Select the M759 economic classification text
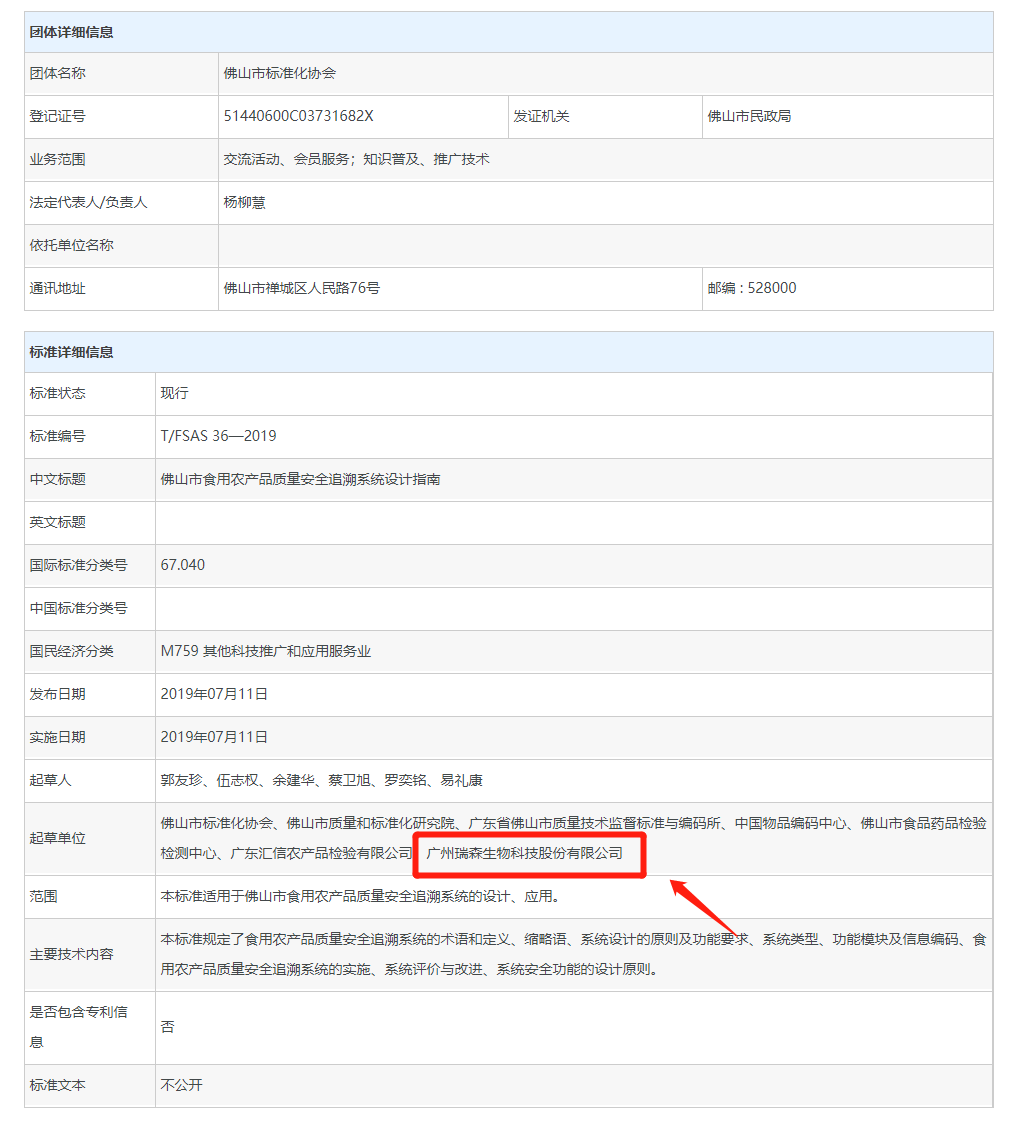The height and width of the screenshot is (1126, 1017). [x=266, y=651]
